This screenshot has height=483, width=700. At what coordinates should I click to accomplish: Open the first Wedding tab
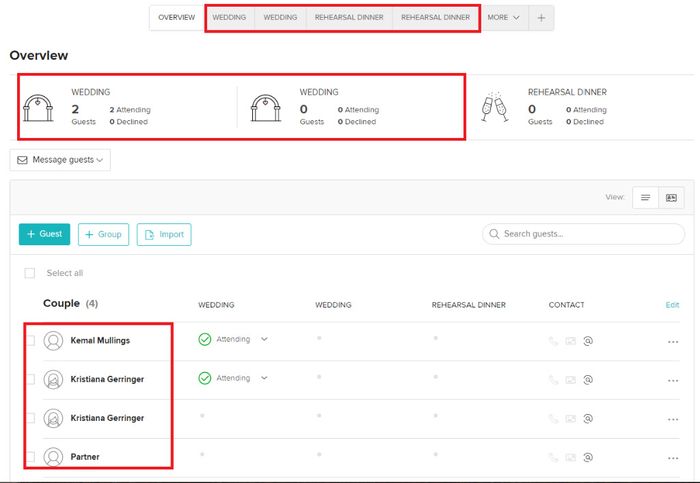click(229, 18)
